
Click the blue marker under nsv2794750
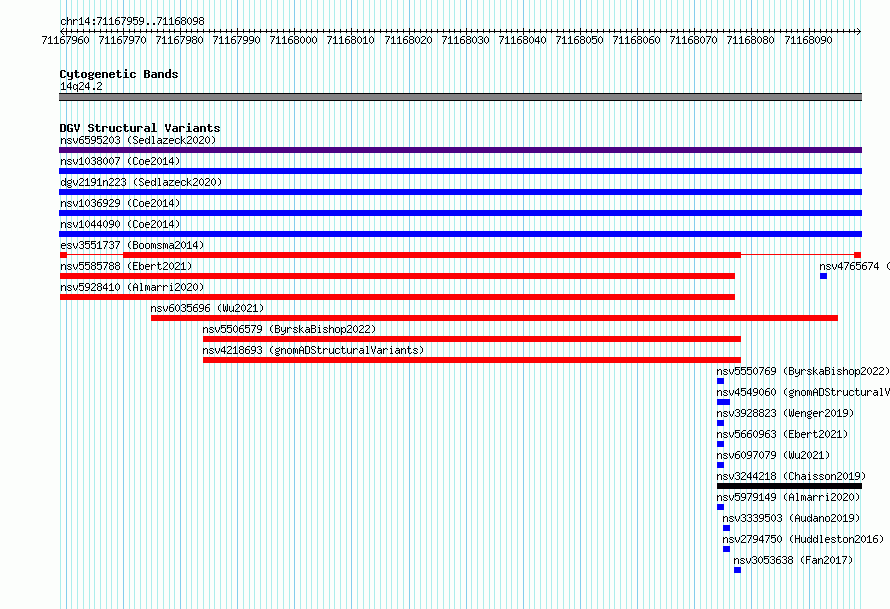727,549
